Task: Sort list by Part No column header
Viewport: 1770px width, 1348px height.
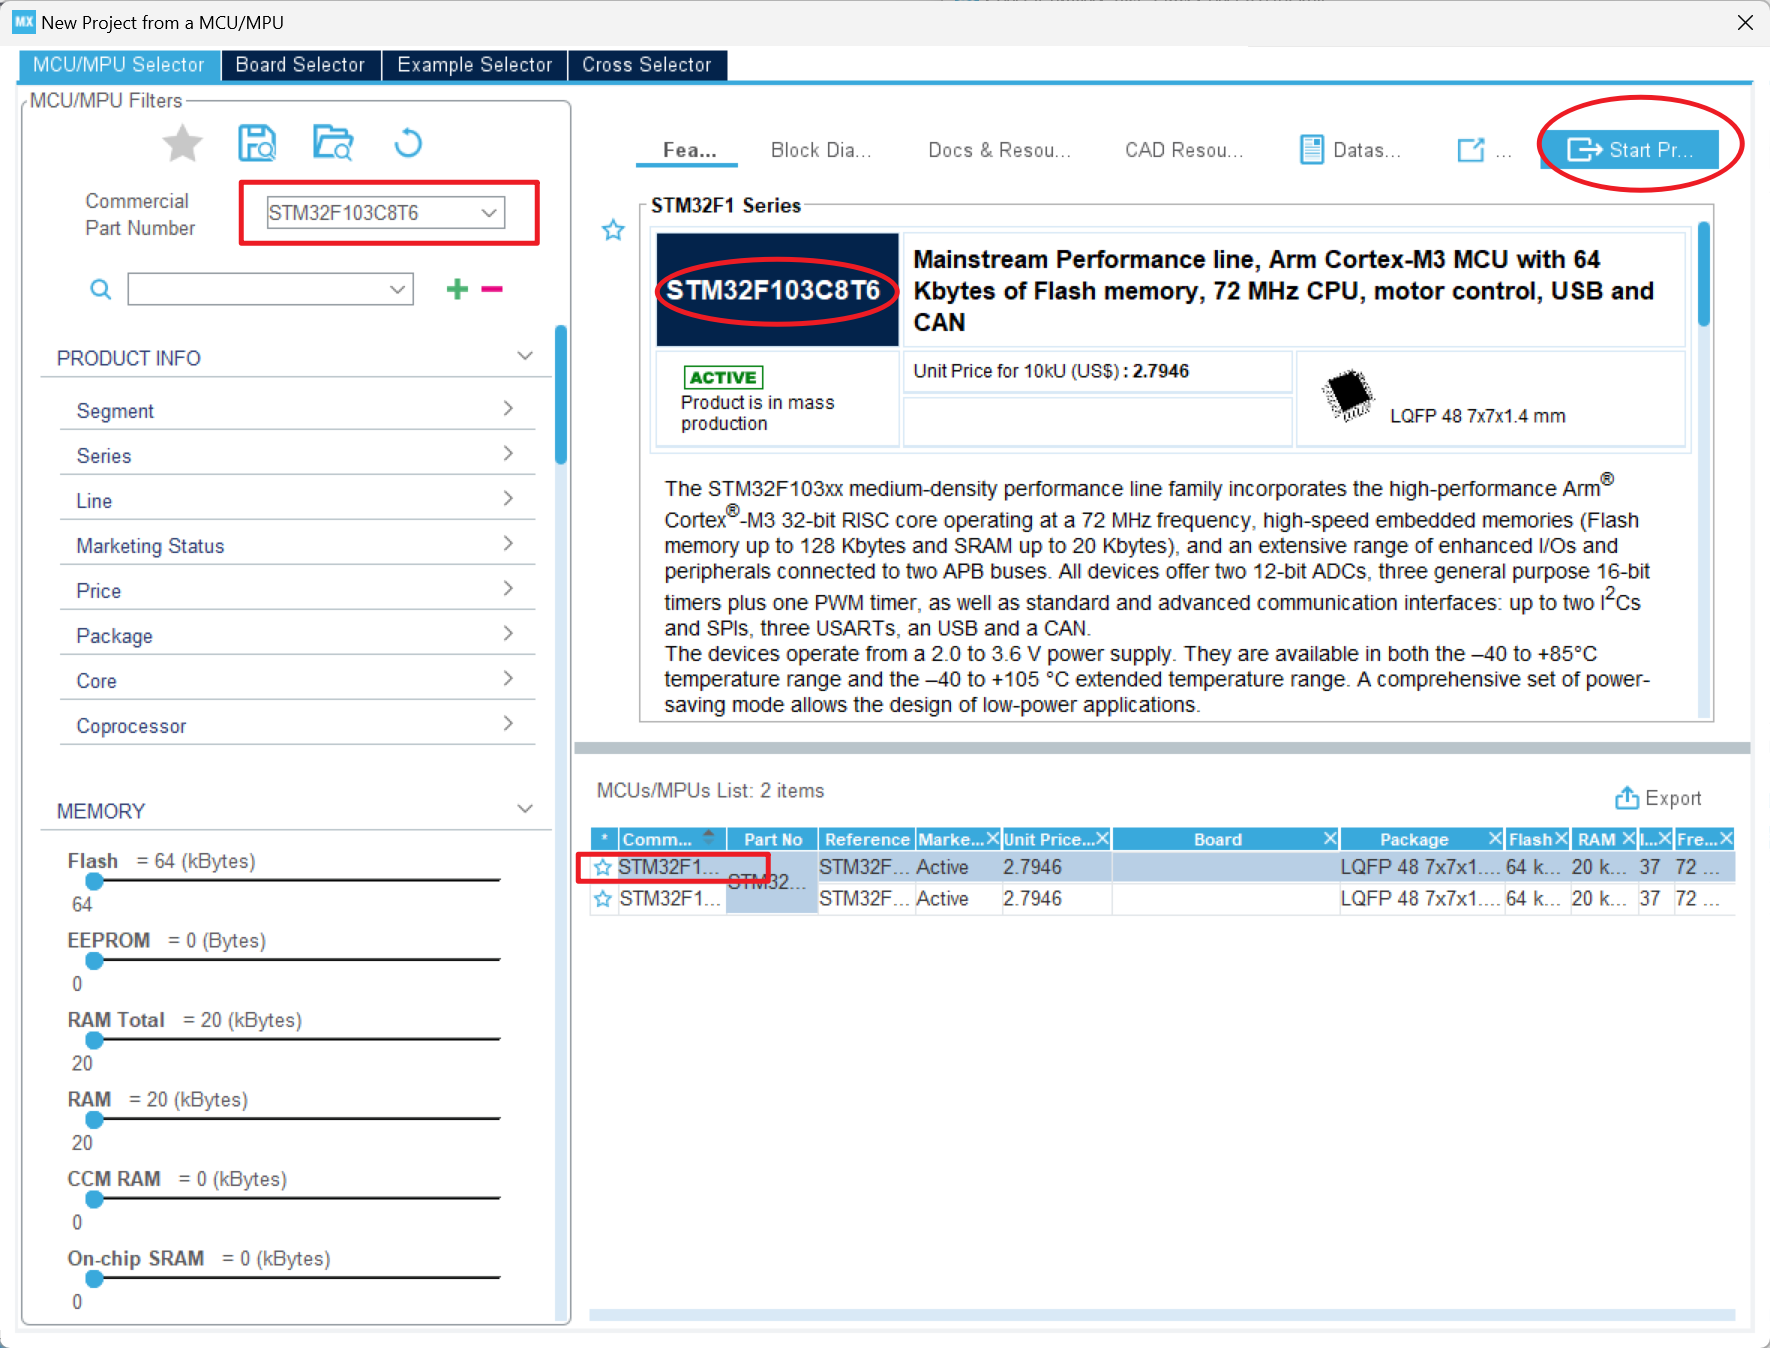Action: click(x=773, y=839)
